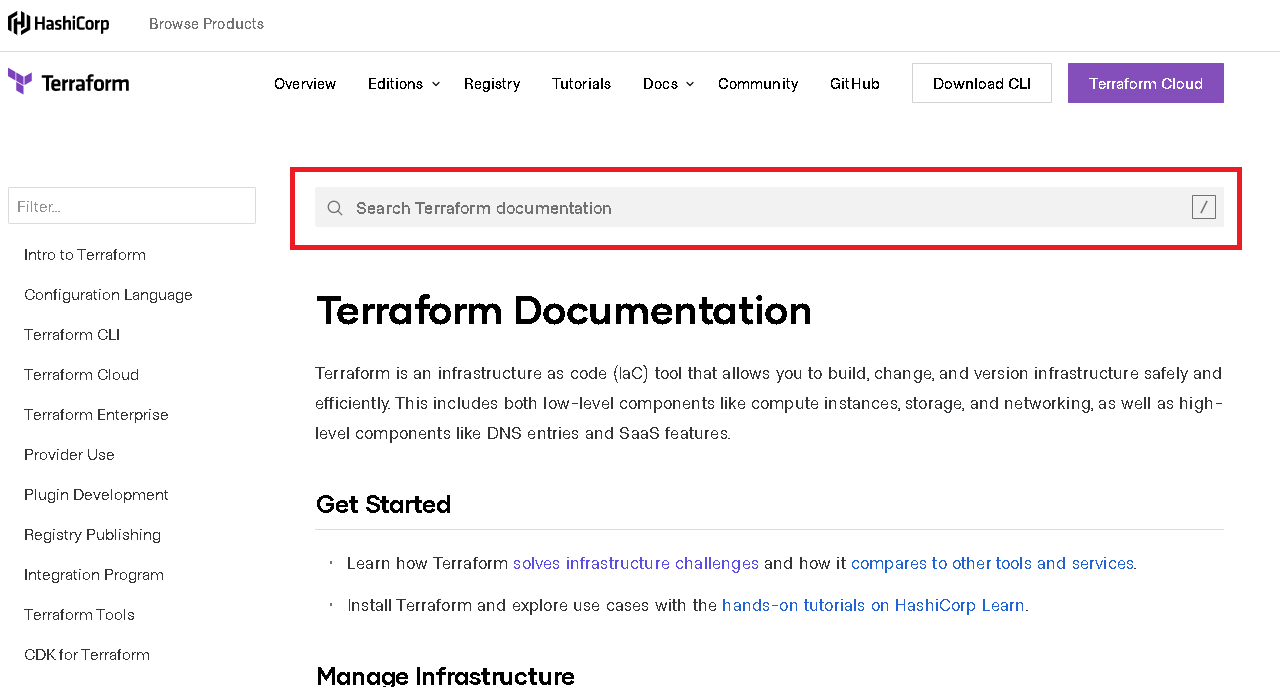Image resolution: width=1280 pixels, height=687 pixels.
Task: Expand the Editions dropdown
Action: tap(404, 84)
